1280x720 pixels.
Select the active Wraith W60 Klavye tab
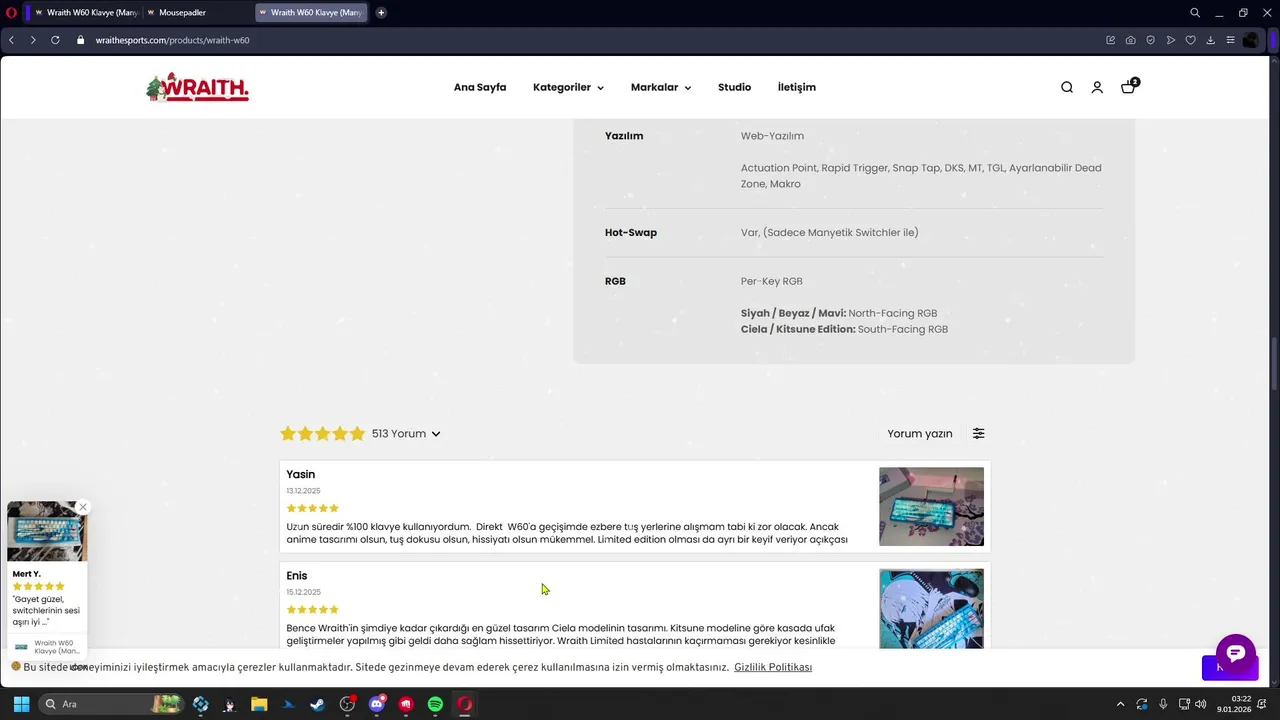[x=311, y=13]
